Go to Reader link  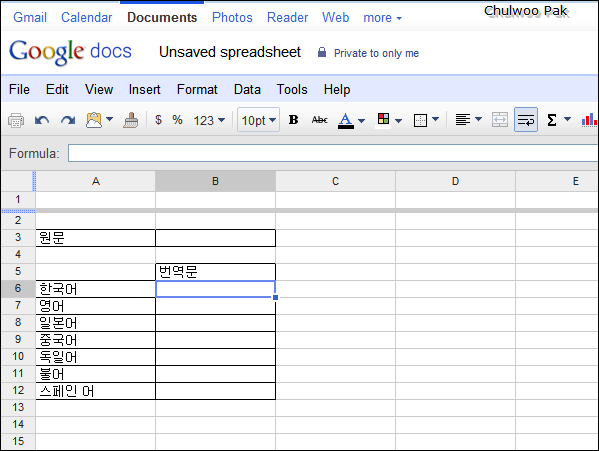[287, 17]
